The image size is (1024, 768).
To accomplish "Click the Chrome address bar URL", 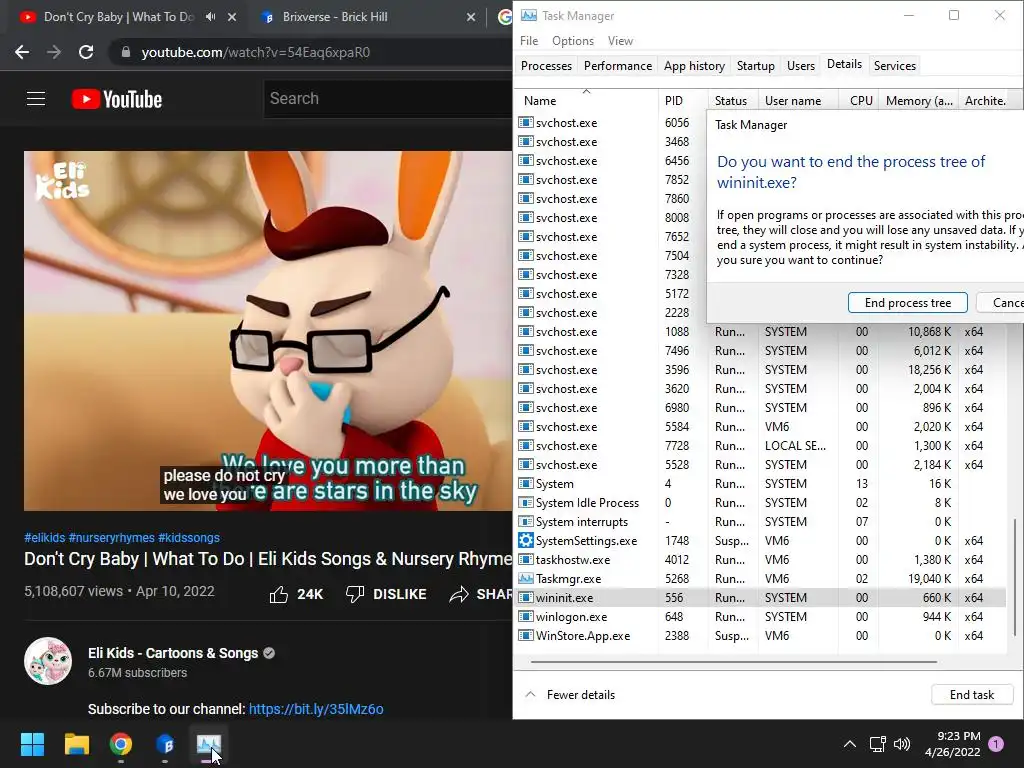I will coord(255,52).
